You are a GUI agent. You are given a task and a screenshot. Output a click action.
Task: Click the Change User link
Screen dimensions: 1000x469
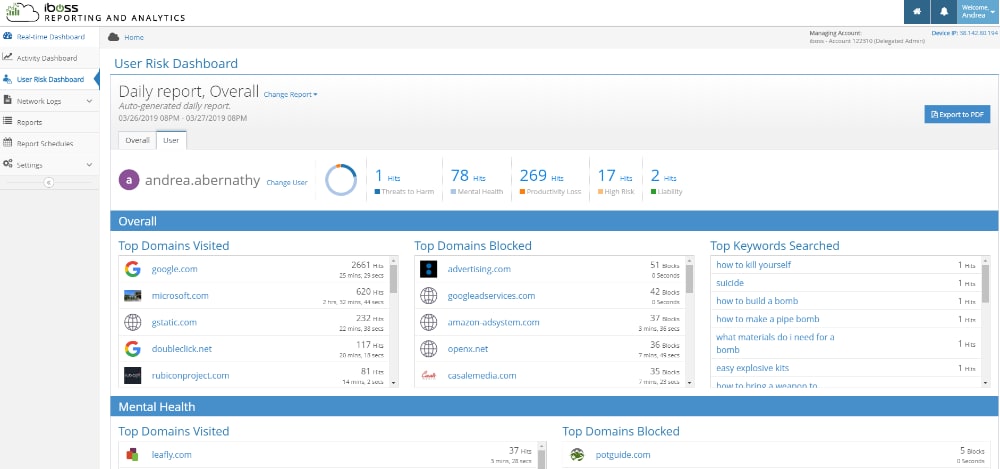pyautogui.click(x=286, y=182)
